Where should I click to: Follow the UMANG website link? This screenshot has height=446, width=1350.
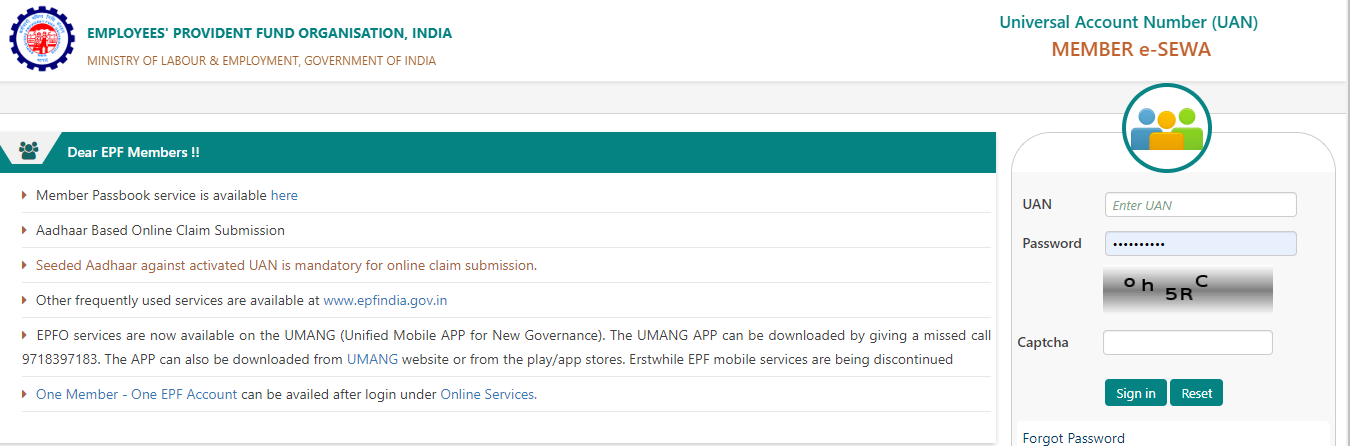click(x=372, y=358)
